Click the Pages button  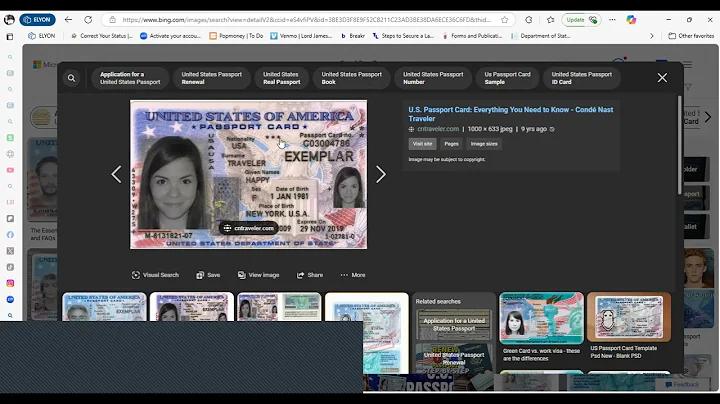451,144
